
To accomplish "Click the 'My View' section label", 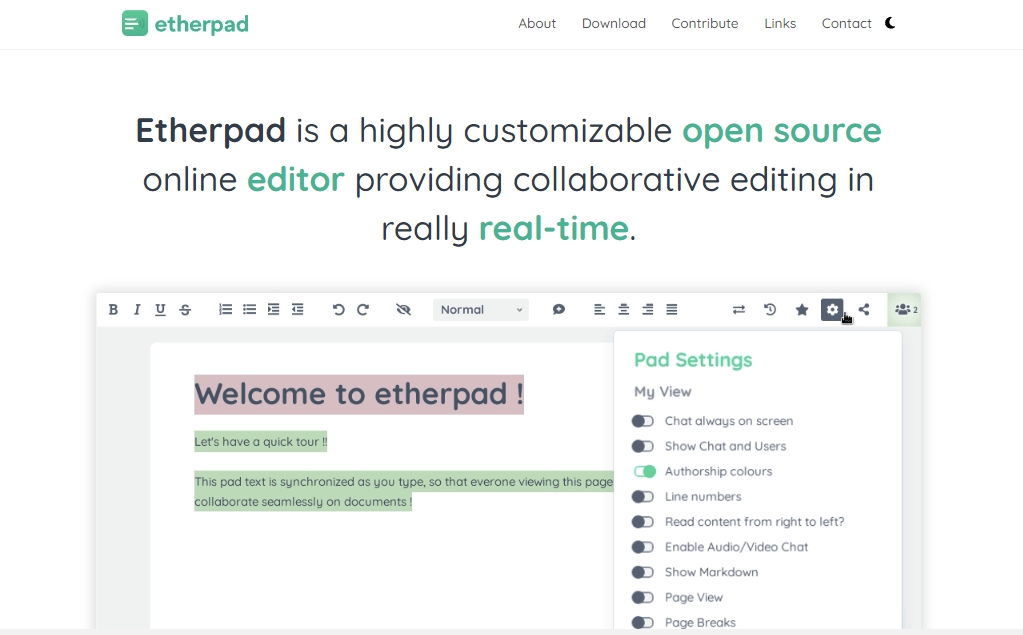I will 662,392.
